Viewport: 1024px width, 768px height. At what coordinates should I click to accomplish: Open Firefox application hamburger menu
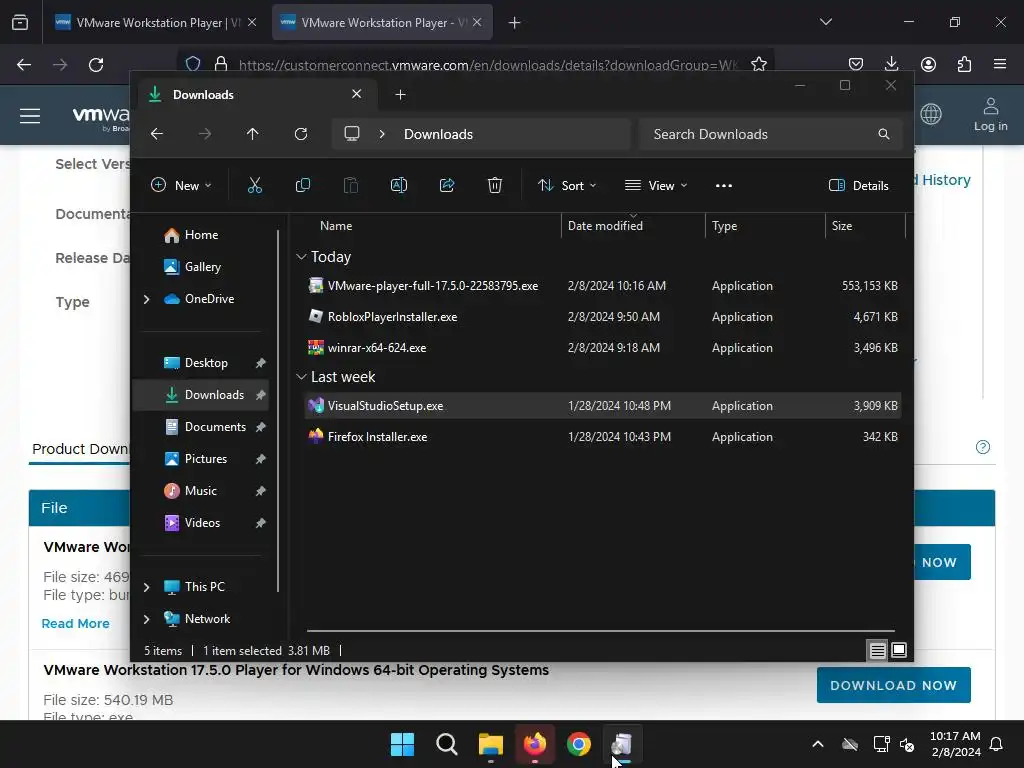pyautogui.click(x=1000, y=64)
